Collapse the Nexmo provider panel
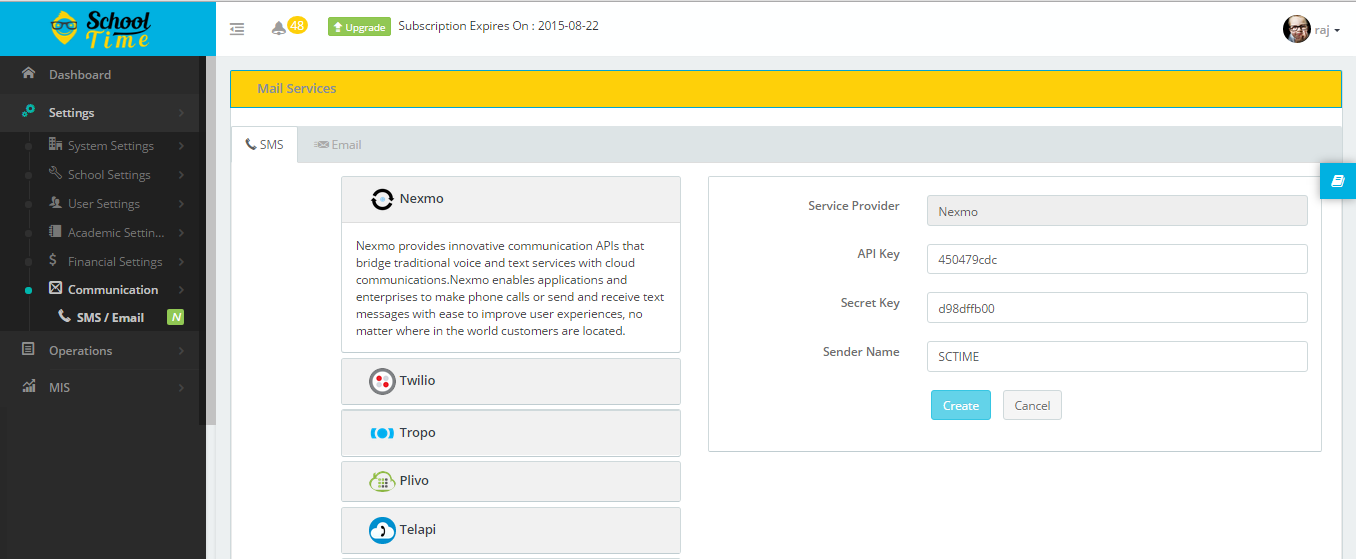The height and width of the screenshot is (559, 1356). click(x=511, y=199)
